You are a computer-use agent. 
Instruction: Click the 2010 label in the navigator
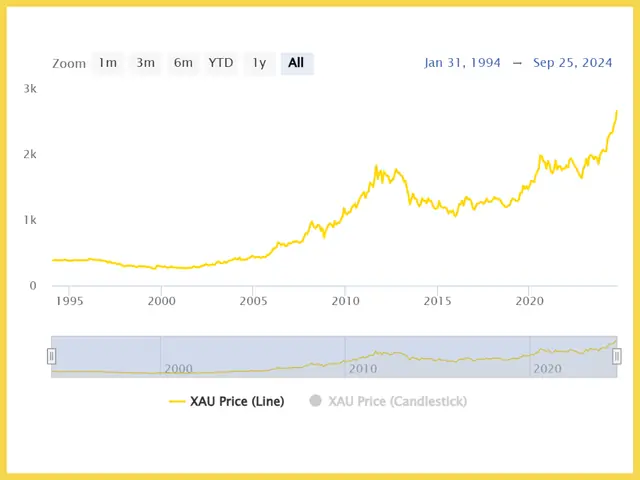click(x=363, y=369)
